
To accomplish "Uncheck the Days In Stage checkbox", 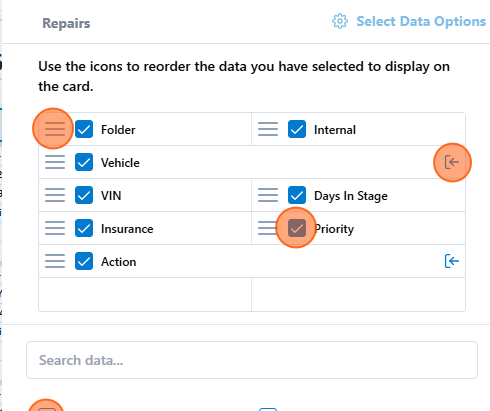I will (297, 195).
